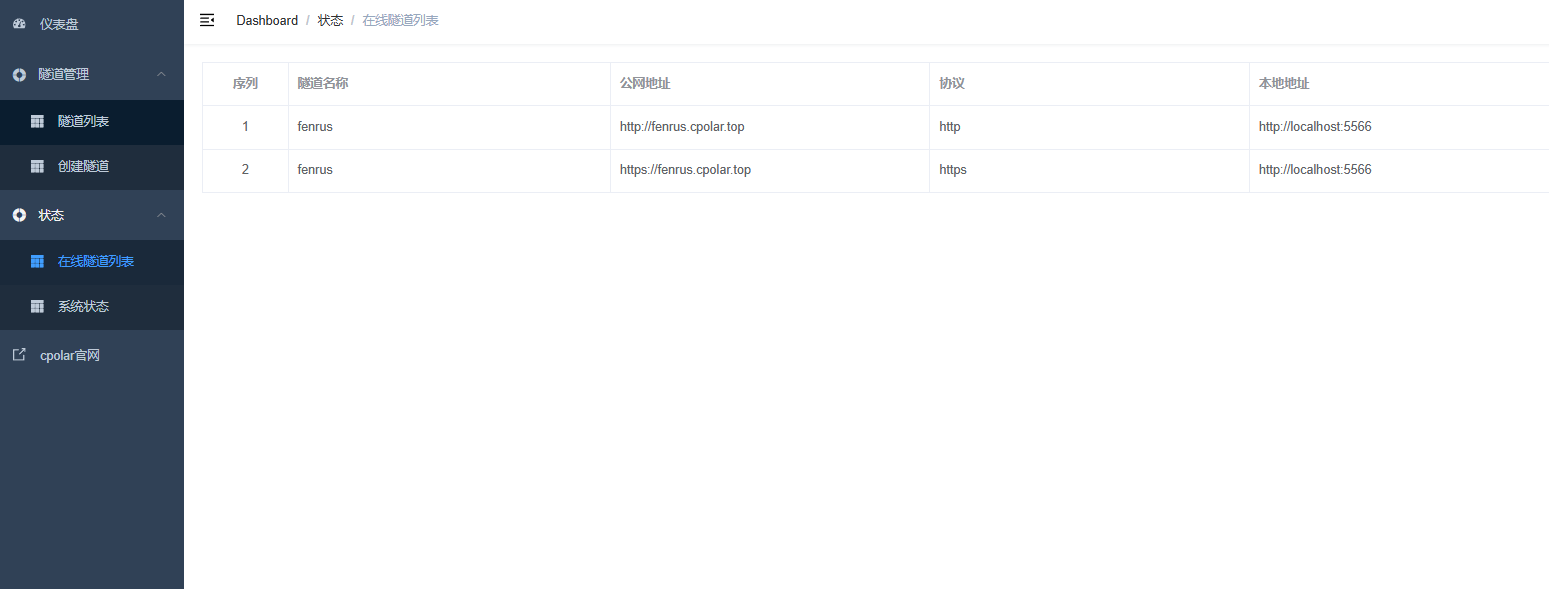The width and height of the screenshot is (1549, 589).
Task: Click the grid icon beside 隧道列表
Action: click(37, 122)
